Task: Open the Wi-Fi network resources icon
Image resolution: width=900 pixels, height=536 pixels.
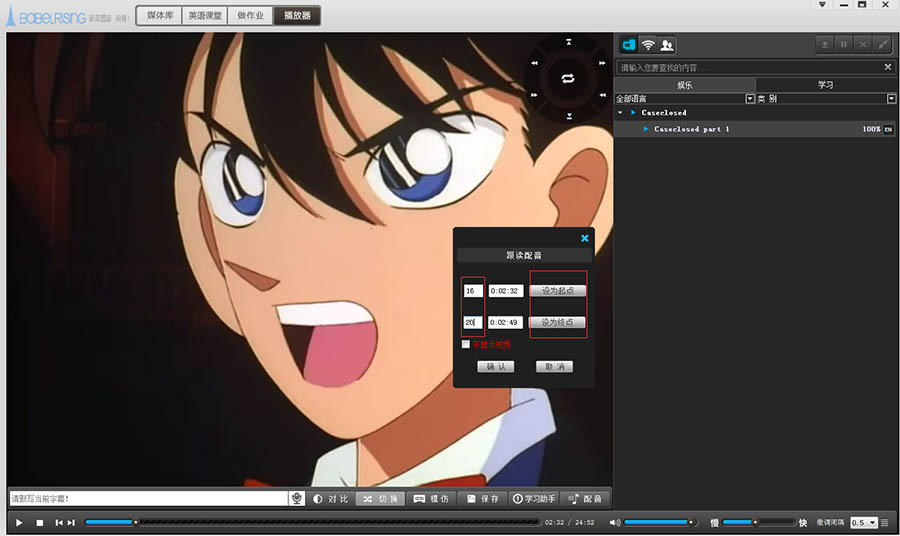Action: point(648,44)
